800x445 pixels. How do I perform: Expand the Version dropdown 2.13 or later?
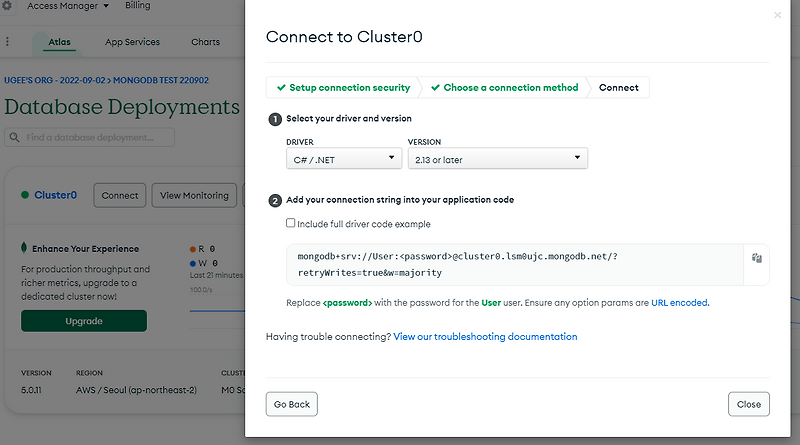(x=497, y=159)
